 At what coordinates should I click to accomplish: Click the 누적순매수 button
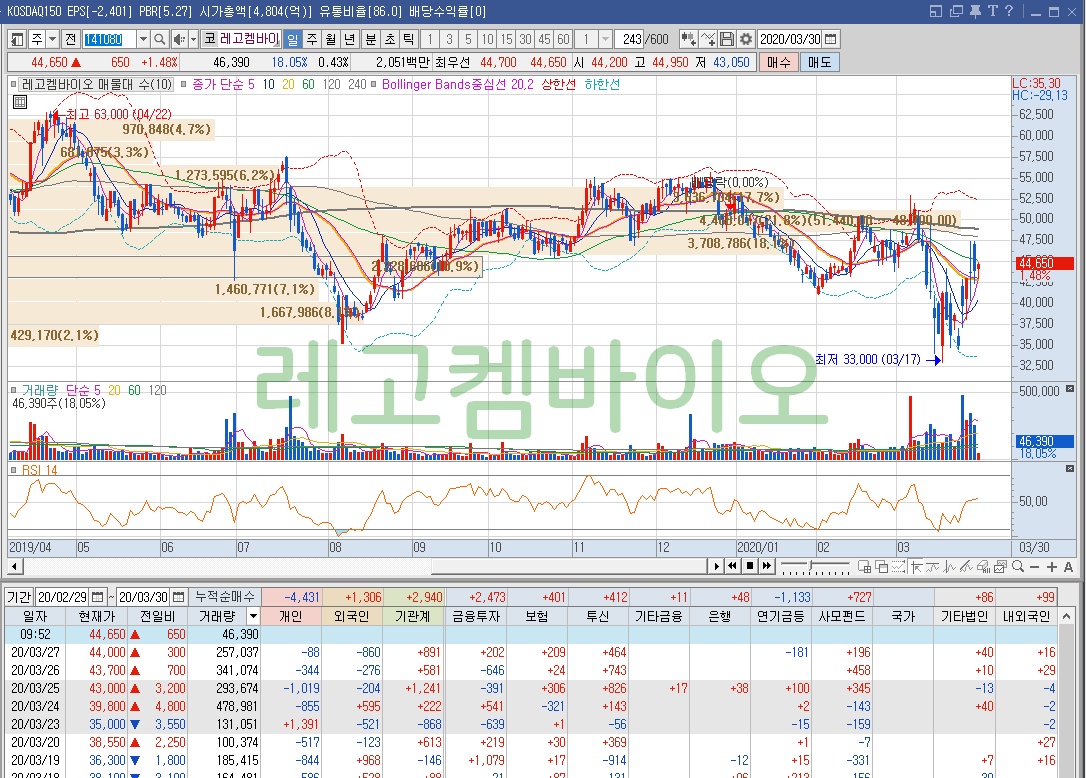225,596
